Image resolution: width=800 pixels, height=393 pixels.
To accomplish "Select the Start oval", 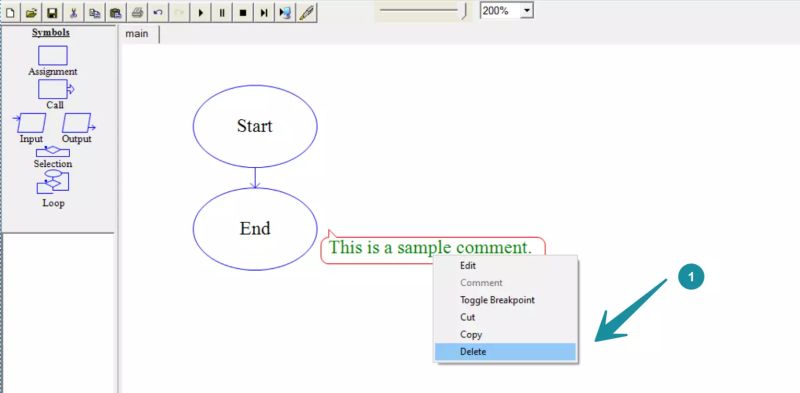I will click(x=255, y=126).
